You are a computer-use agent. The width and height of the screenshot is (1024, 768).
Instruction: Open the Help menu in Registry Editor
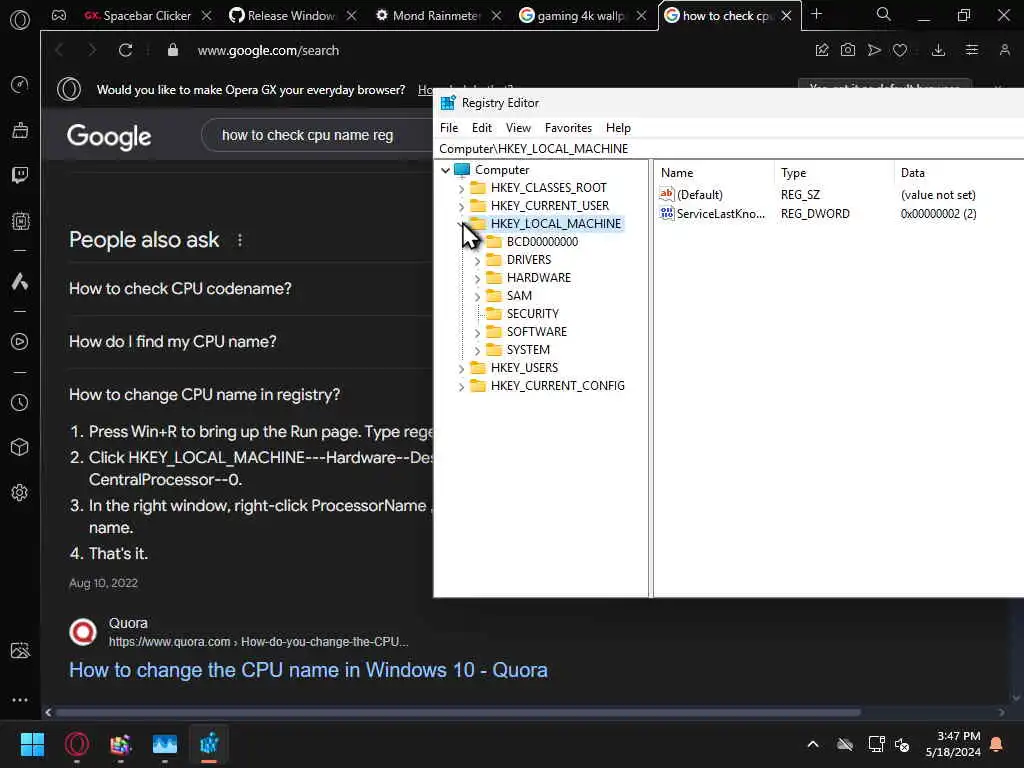click(618, 128)
